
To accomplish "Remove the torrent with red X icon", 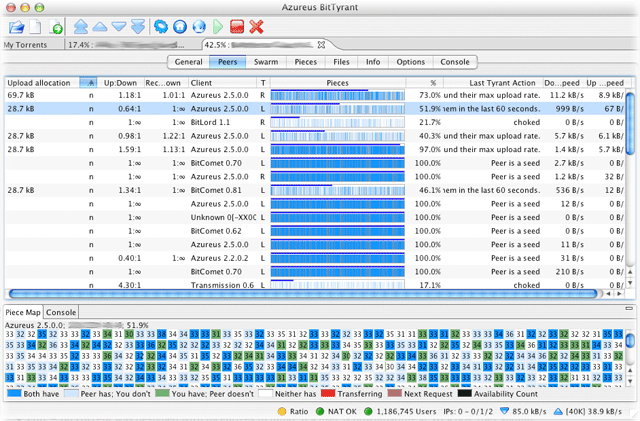I will pyautogui.click(x=256, y=27).
